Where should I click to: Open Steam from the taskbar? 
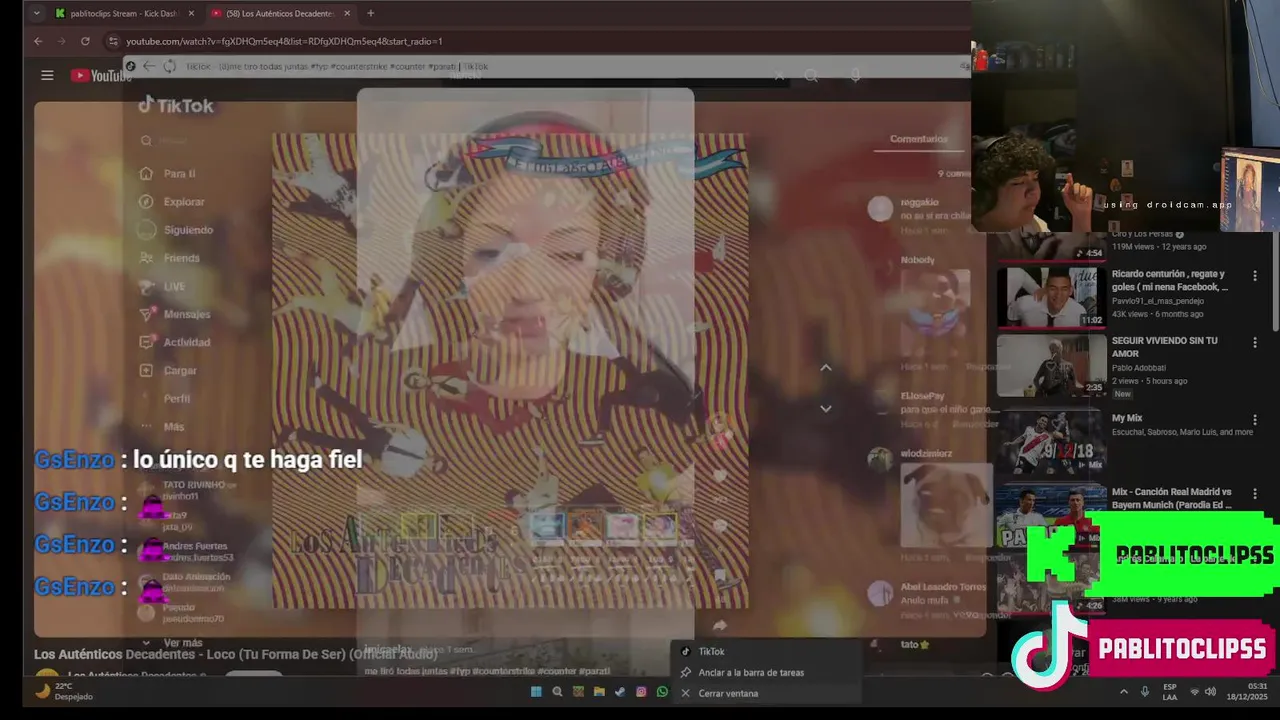pyautogui.click(x=620, y=692)
